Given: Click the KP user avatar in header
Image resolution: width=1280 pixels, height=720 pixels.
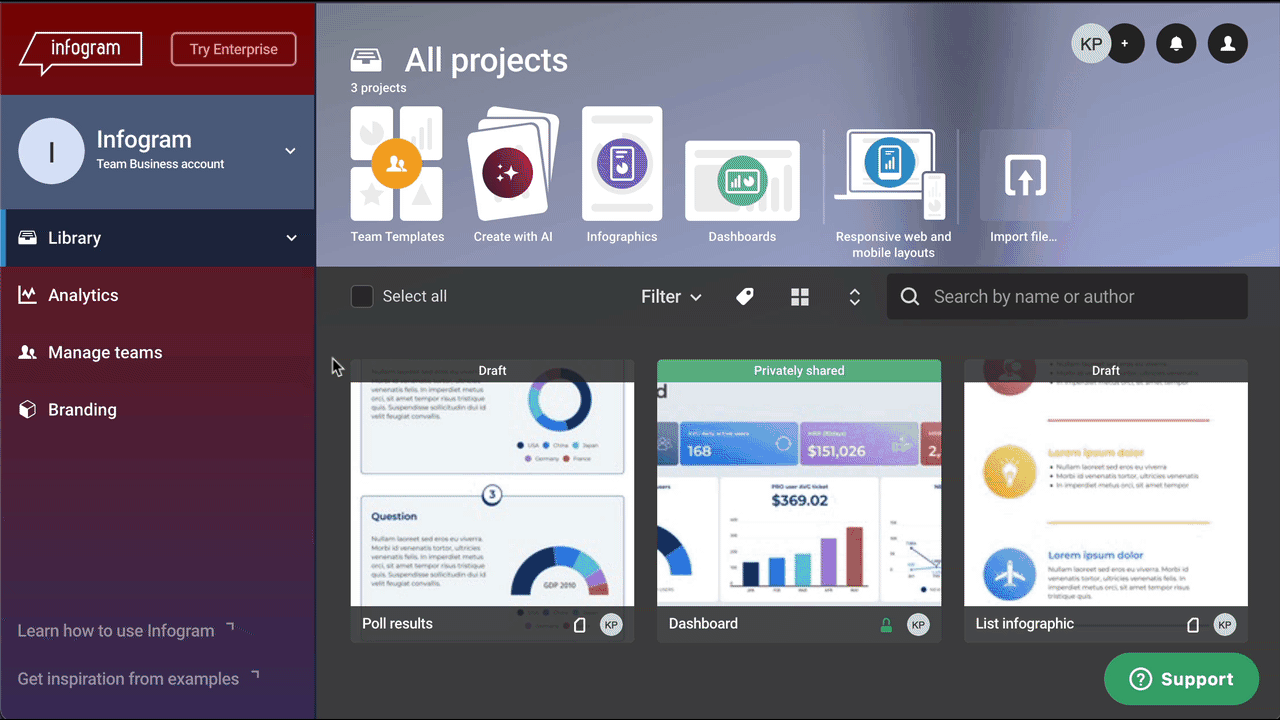Looking at the screenshot, I should pyautogui.click(x=1091, y=44).
